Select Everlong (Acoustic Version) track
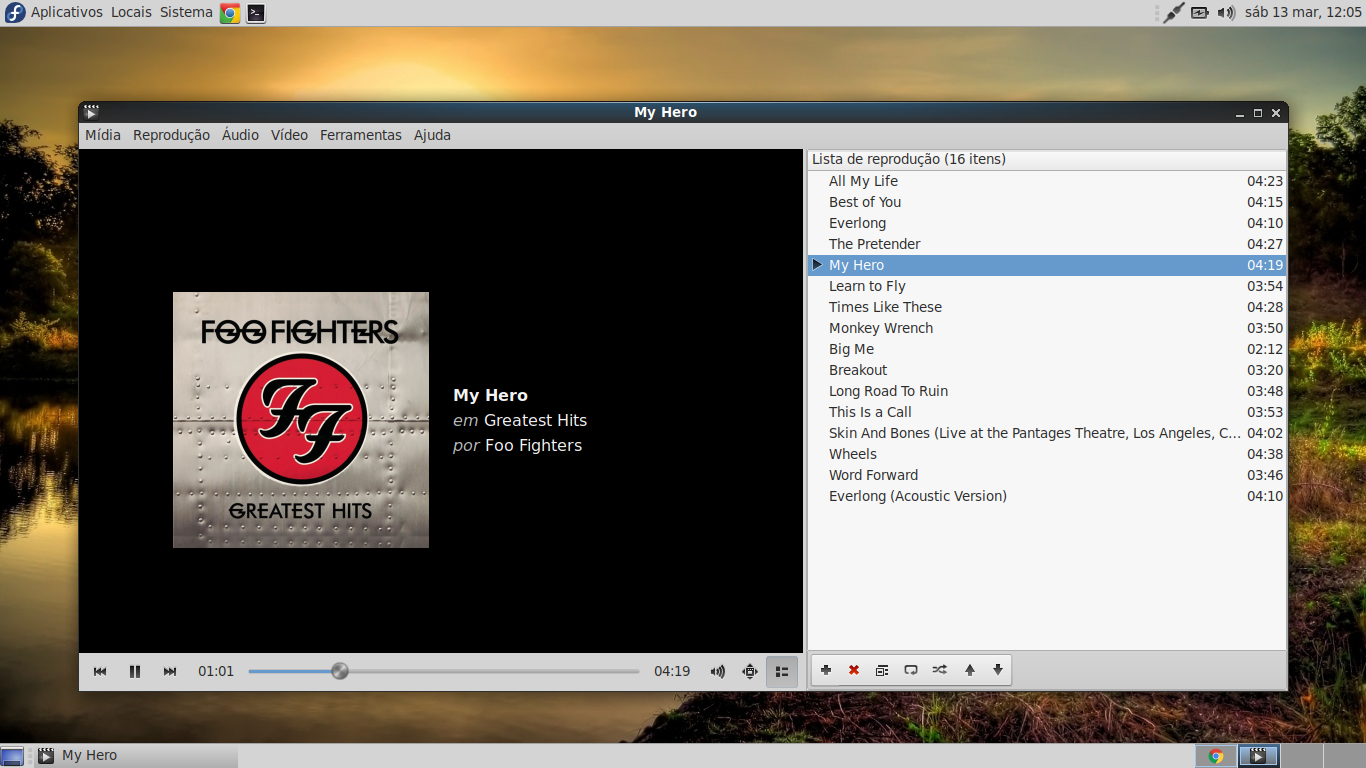The image size is (1366, 768). coord(1047,496)
